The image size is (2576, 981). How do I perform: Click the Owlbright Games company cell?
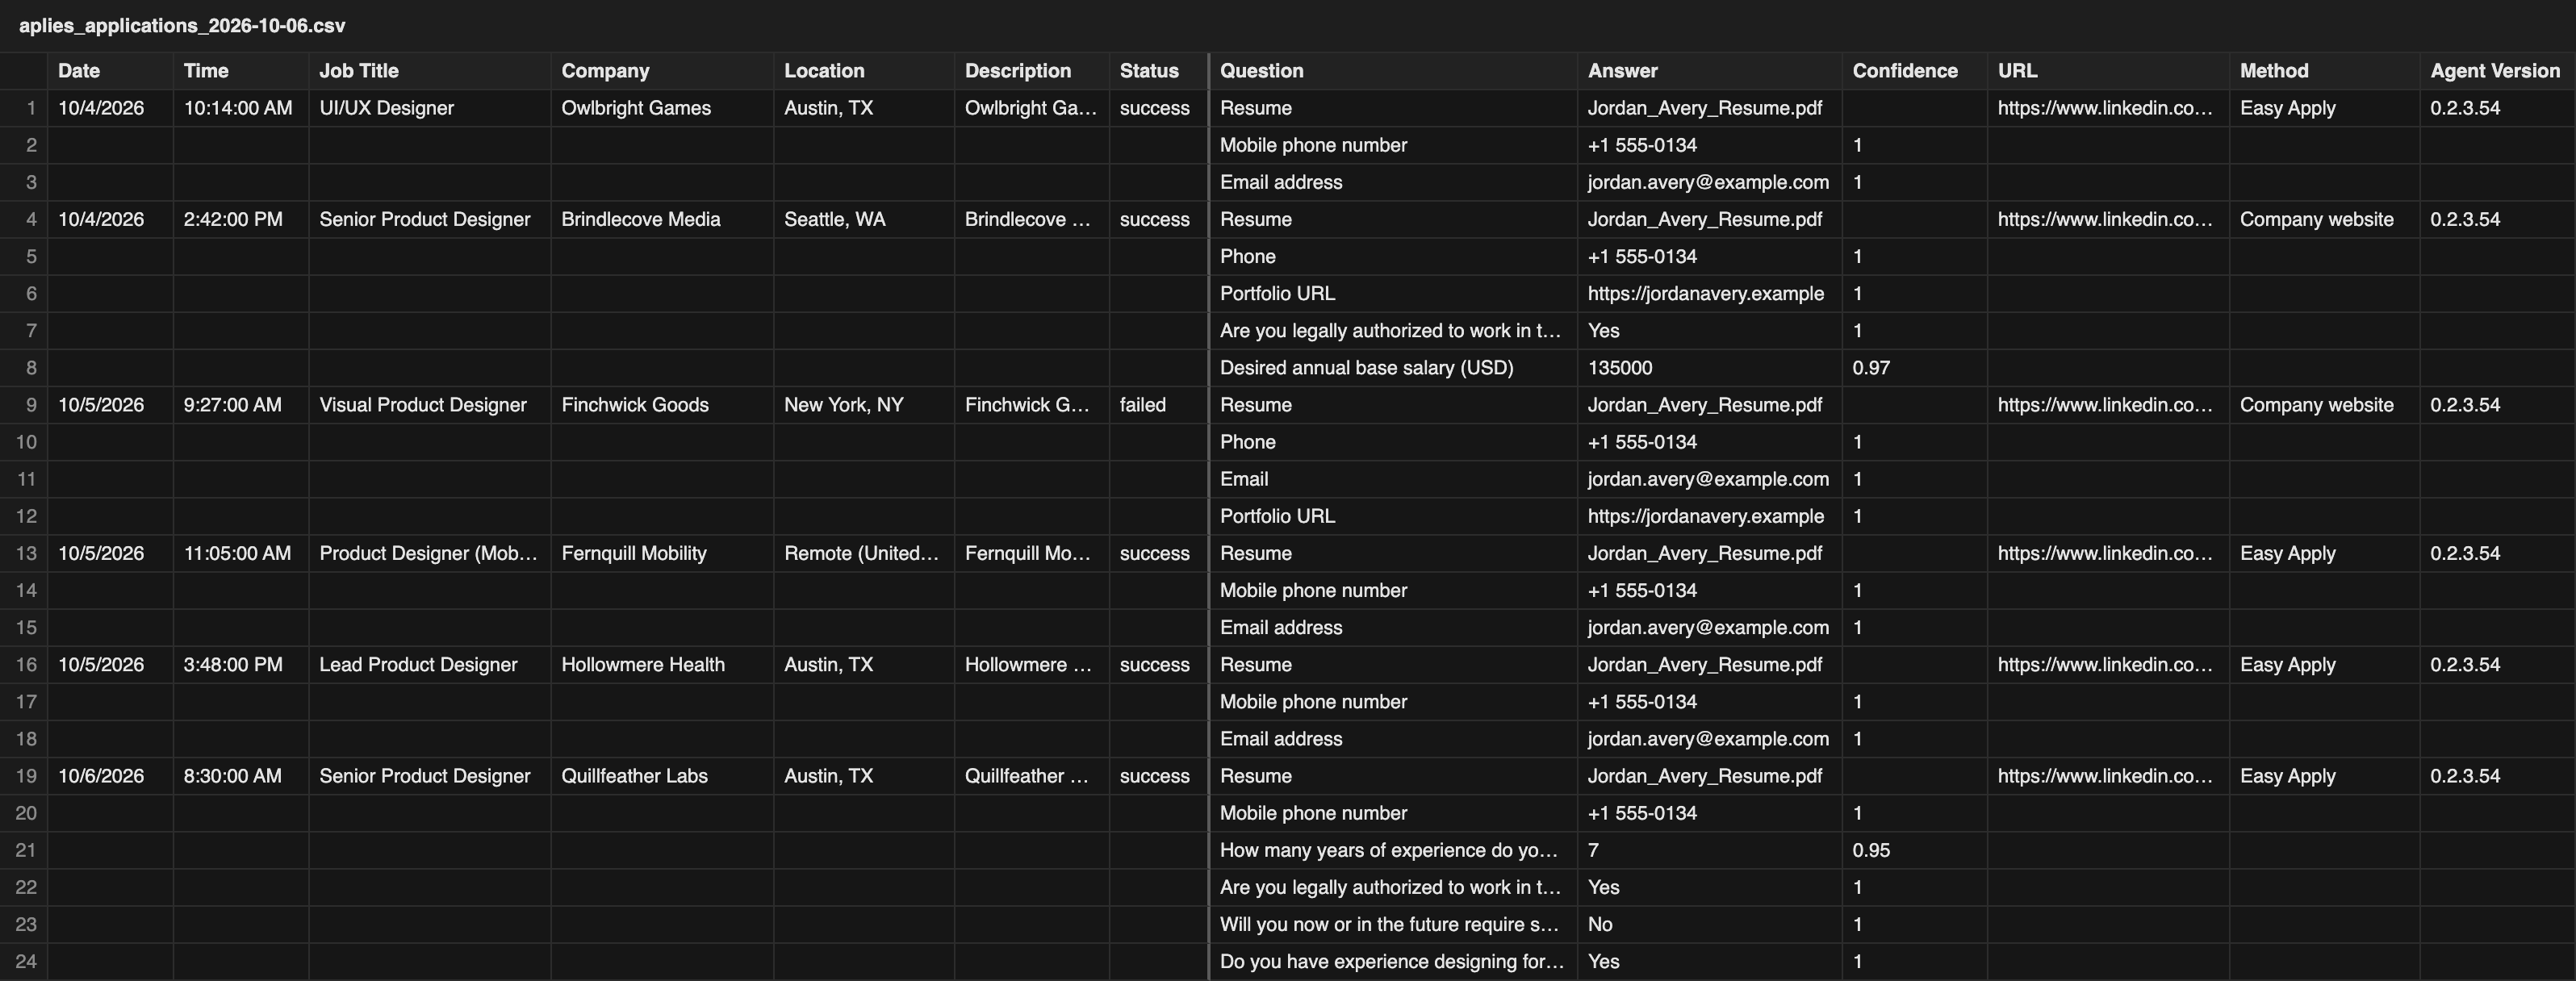point(662,108)
